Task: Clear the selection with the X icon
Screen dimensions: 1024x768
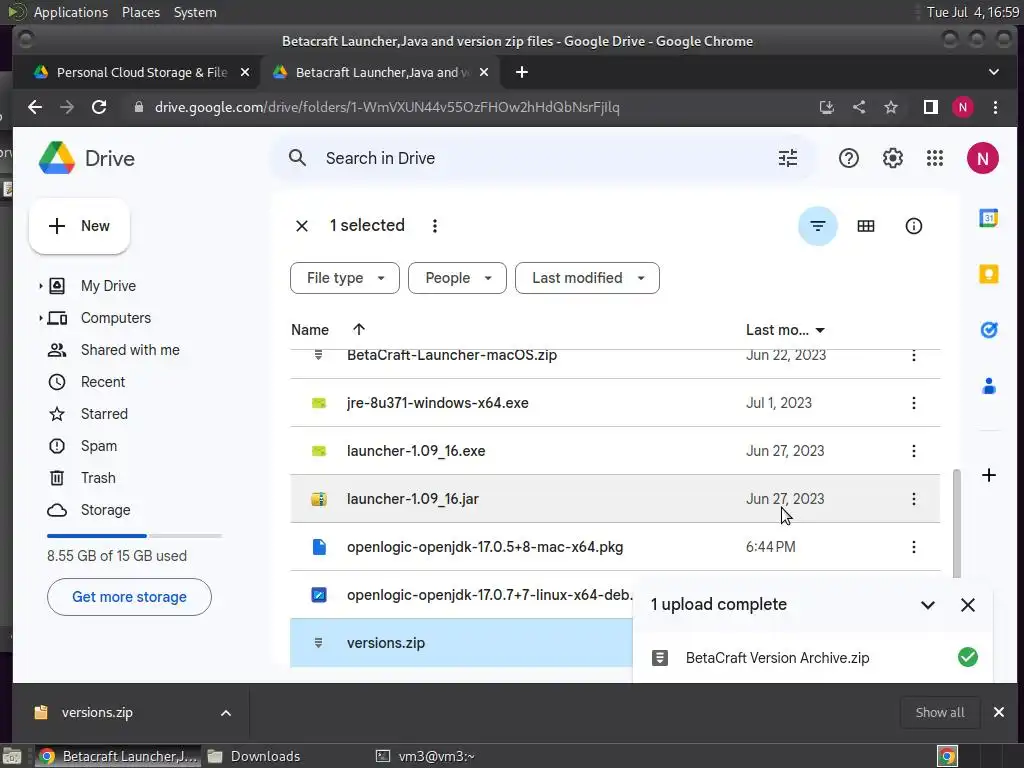Action: click(x=302, y=226)
